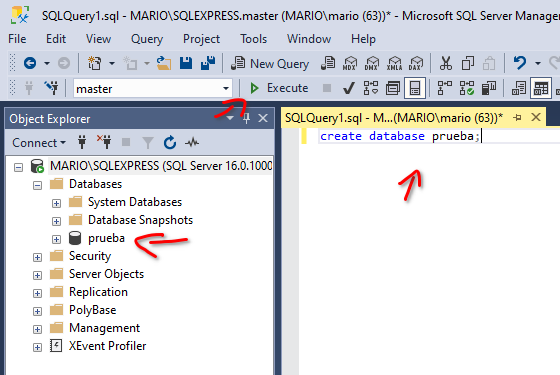Select Results to Text option
Image resolution: width=560 pixels, height=375 pixels.
pos(519,88)
